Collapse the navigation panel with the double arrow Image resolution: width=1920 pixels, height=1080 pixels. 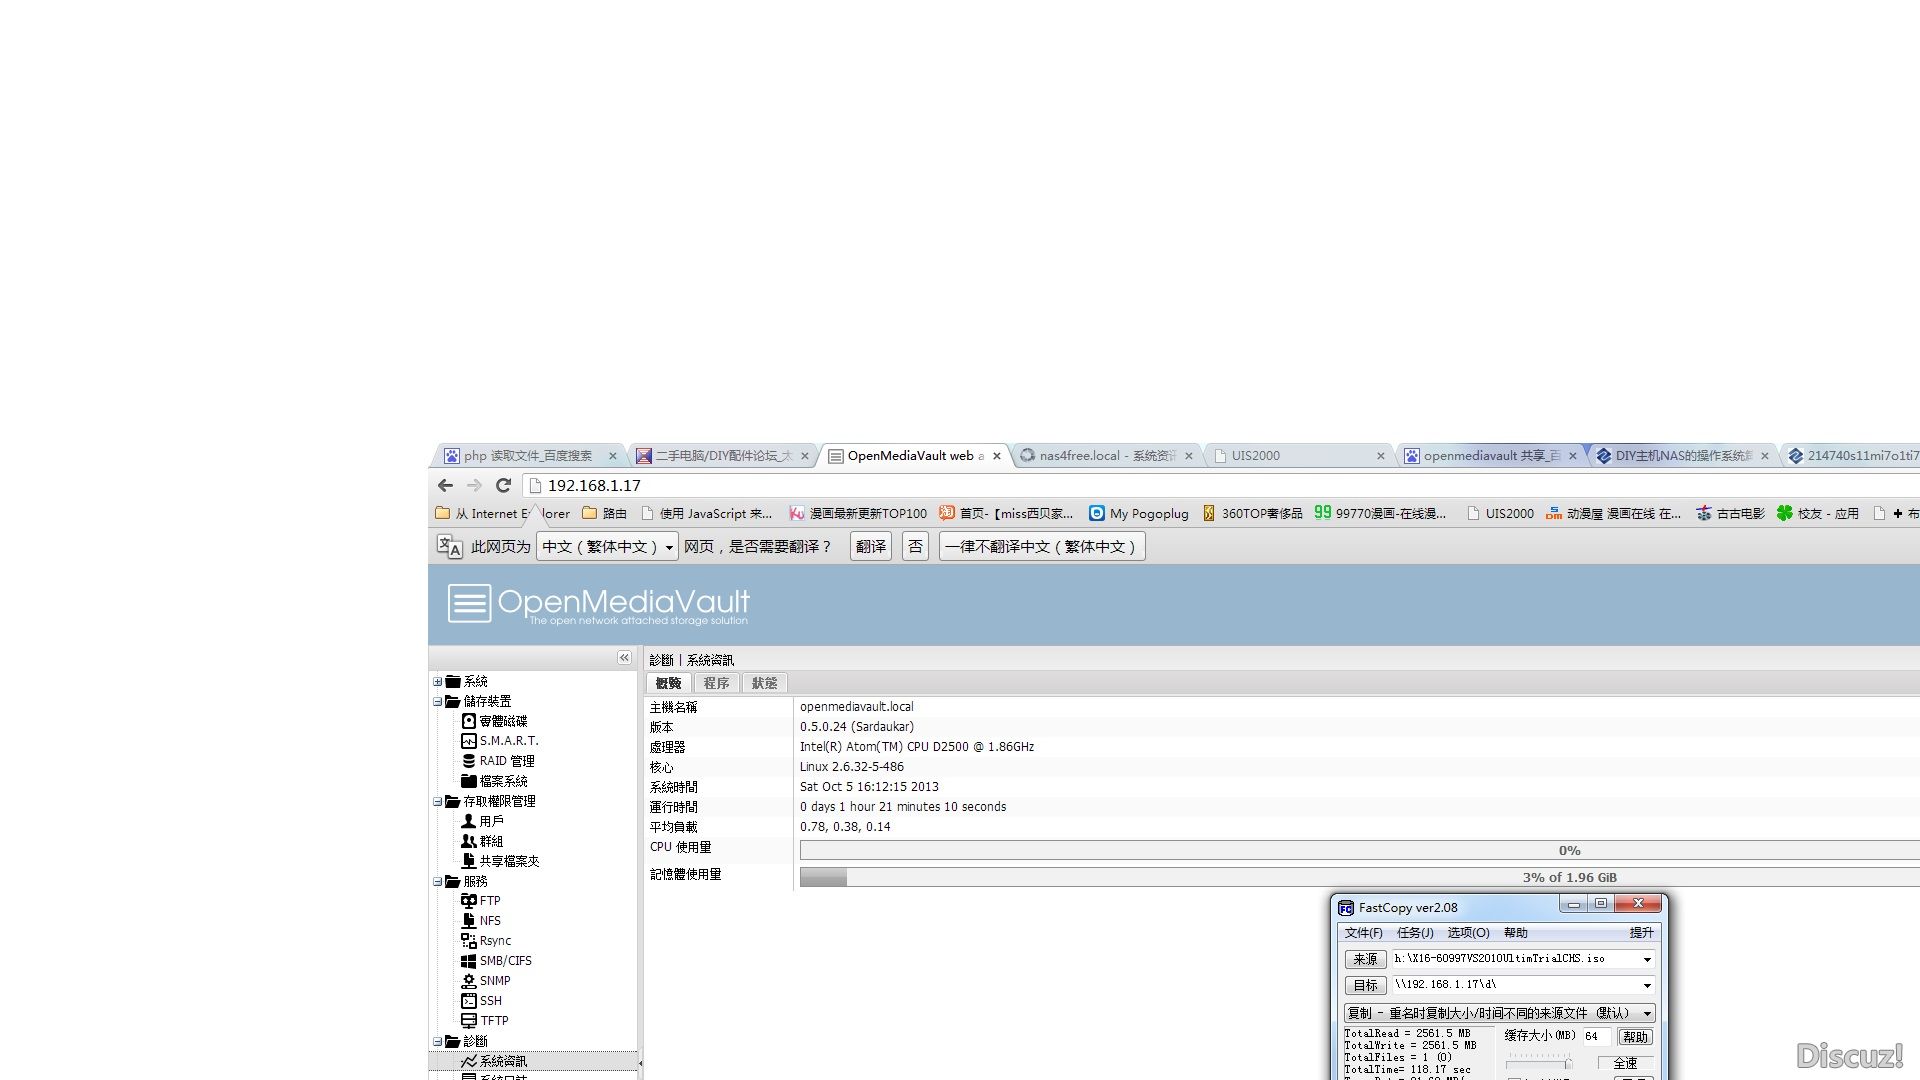click(624, 658)
